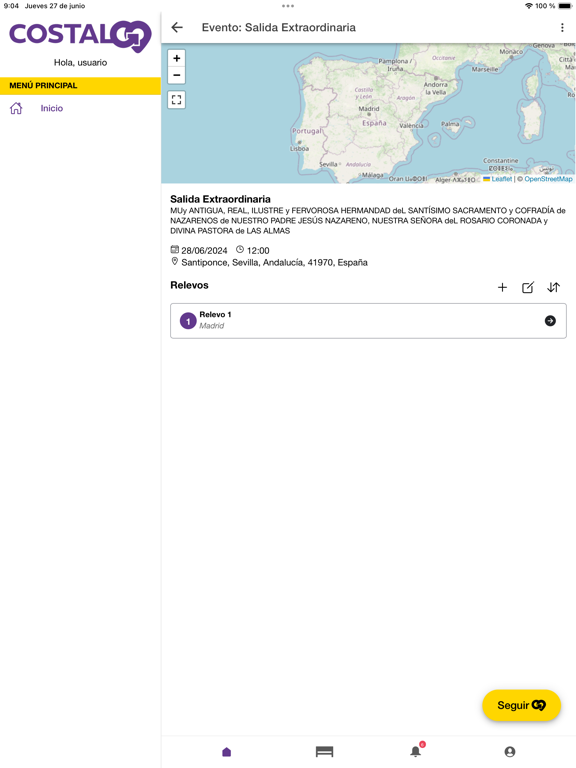Click Madrid on the map
Viewport: 576px width, 768px height.
coord(369,109)
